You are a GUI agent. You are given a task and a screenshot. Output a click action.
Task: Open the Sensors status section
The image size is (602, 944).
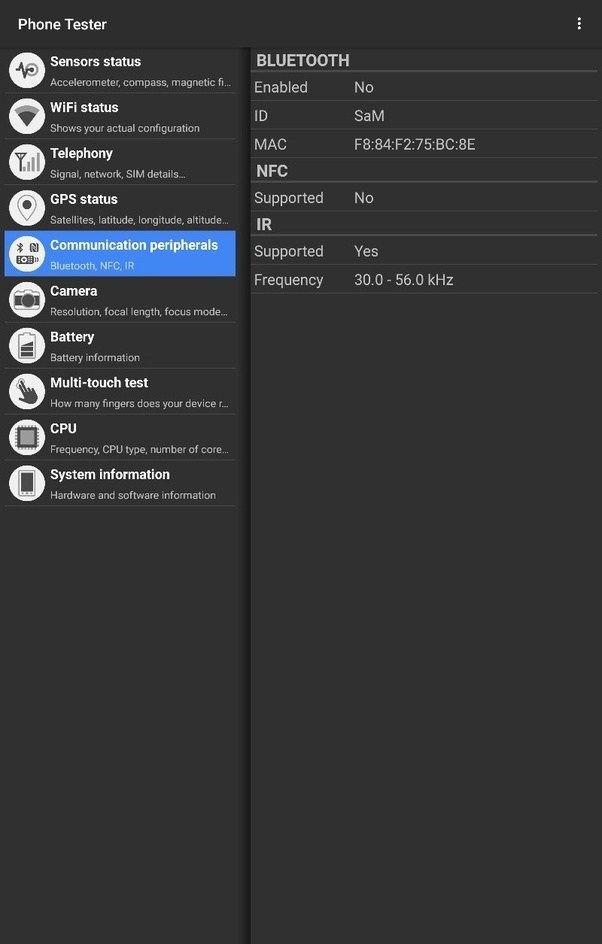[x=140, y=70]
